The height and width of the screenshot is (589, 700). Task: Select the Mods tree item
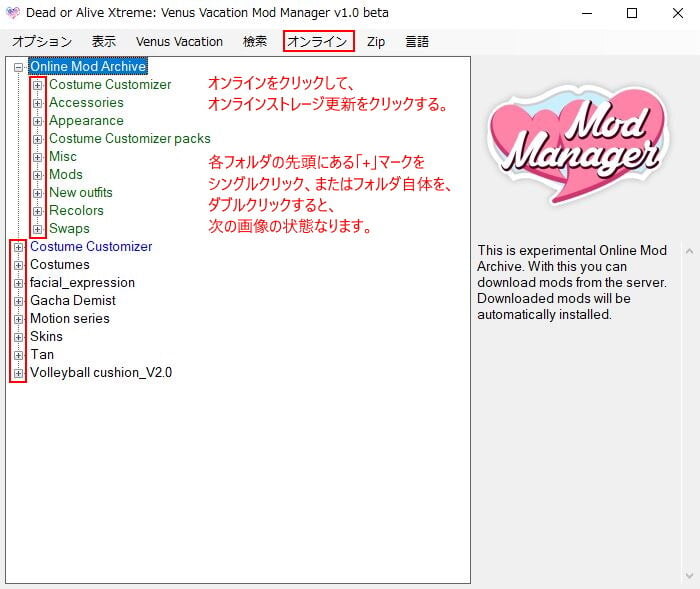pos(66,175)
